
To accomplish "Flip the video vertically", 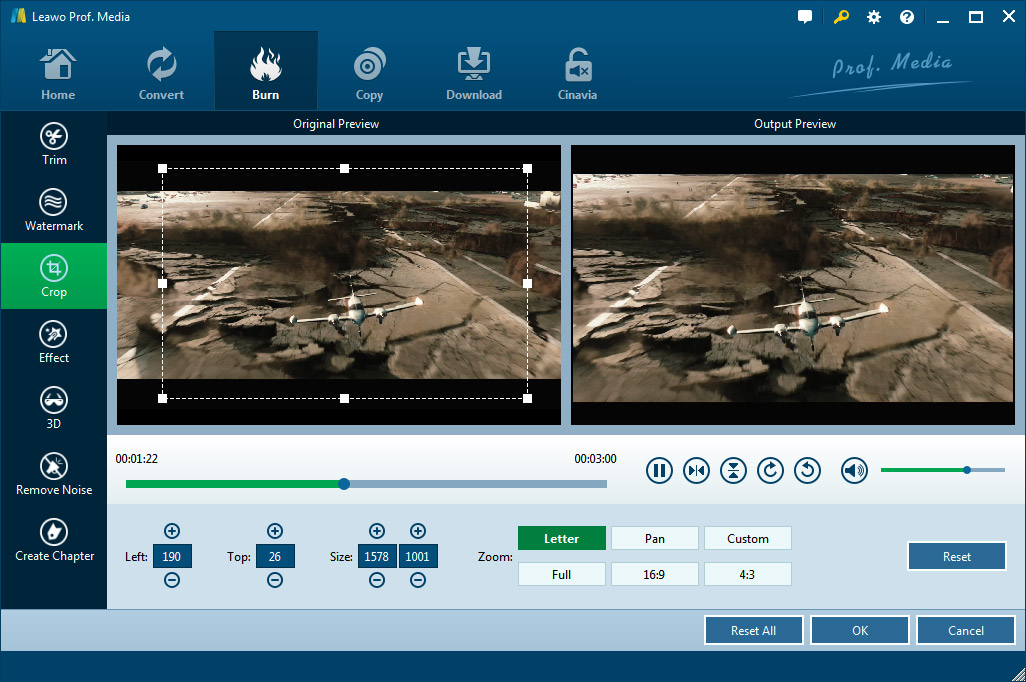I will 733,470.
